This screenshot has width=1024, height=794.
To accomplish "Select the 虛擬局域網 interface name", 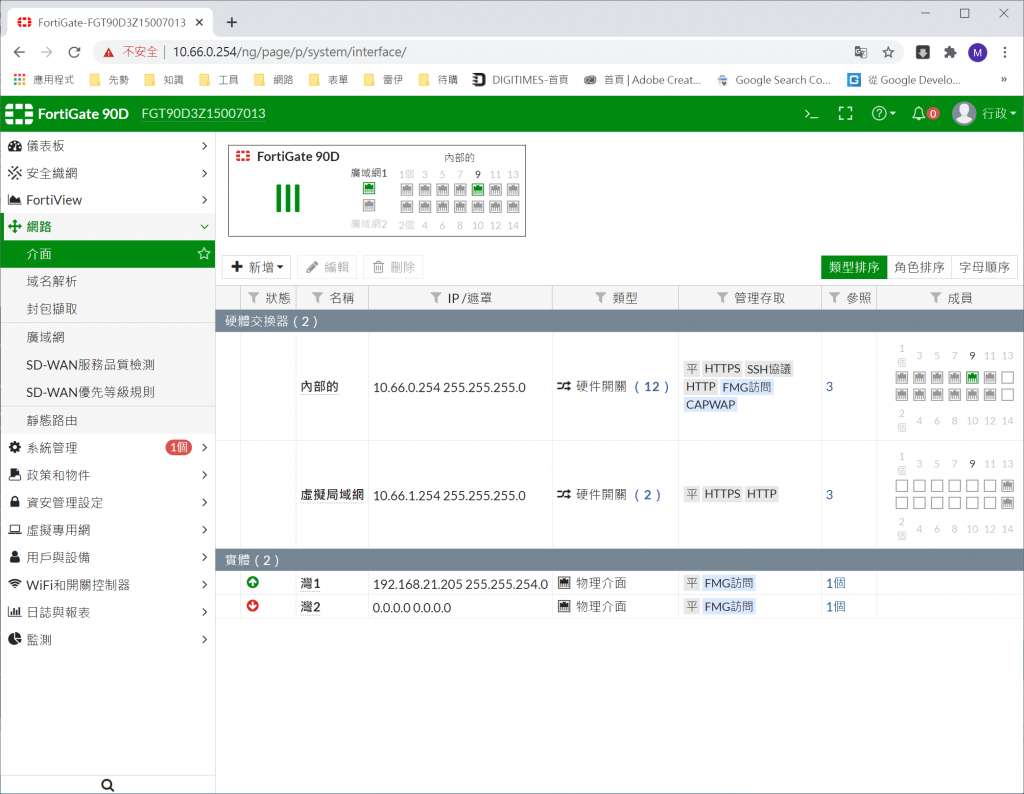I will click(x=332, y=495).
